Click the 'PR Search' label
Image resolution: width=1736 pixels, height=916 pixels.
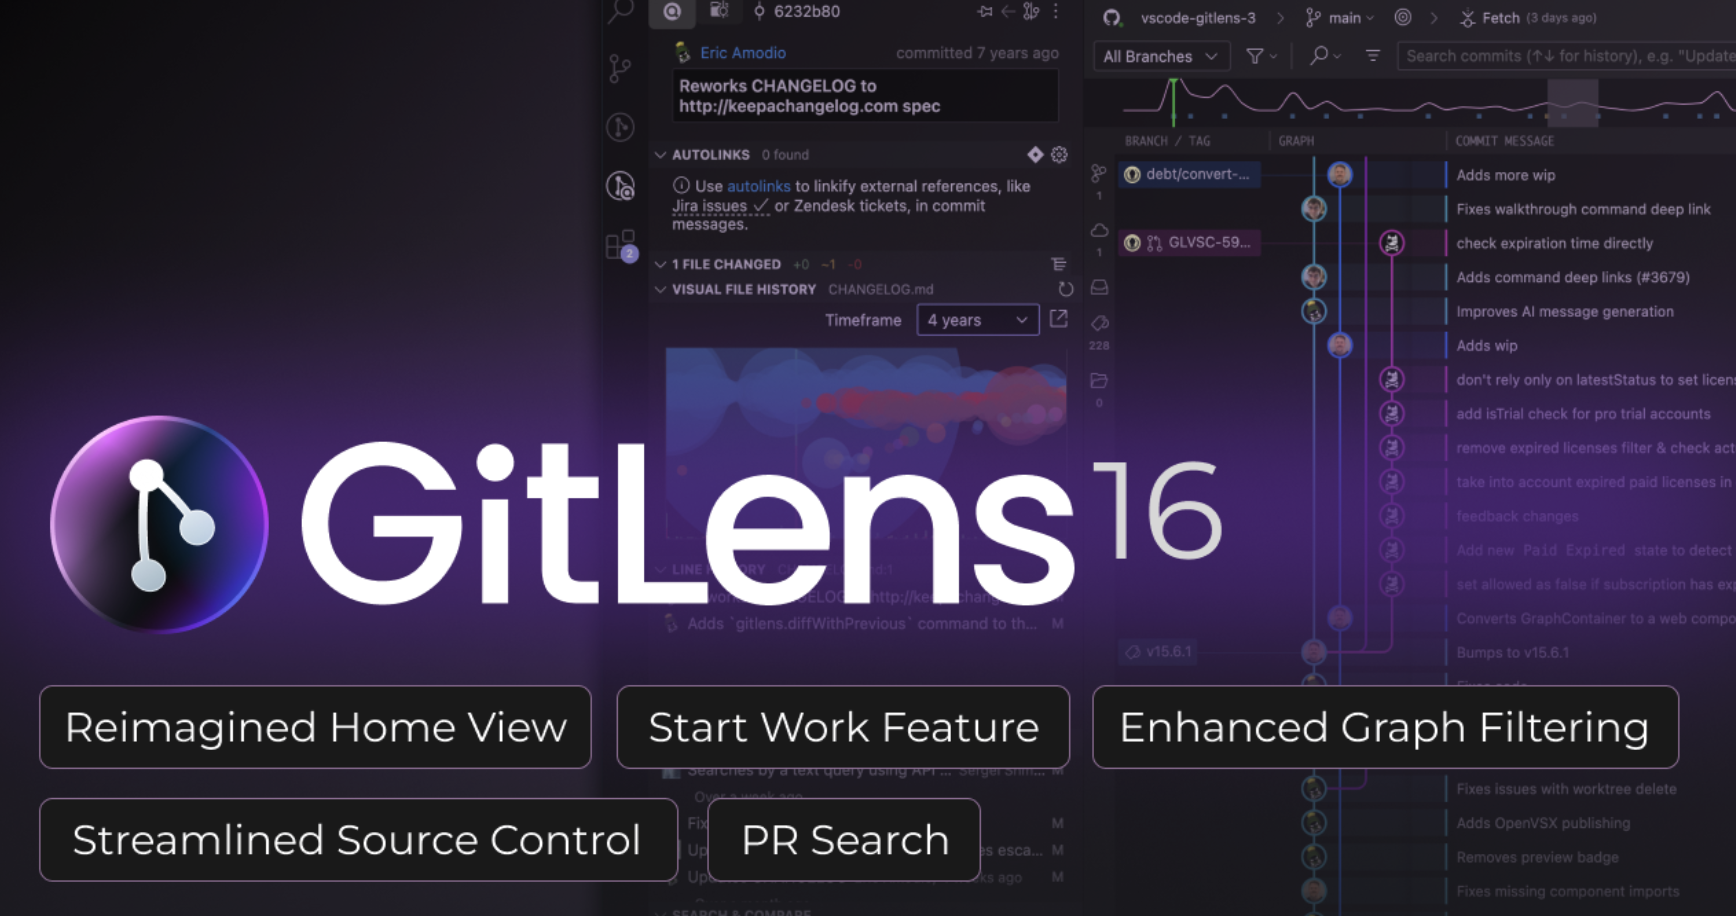tap(844, 840)
